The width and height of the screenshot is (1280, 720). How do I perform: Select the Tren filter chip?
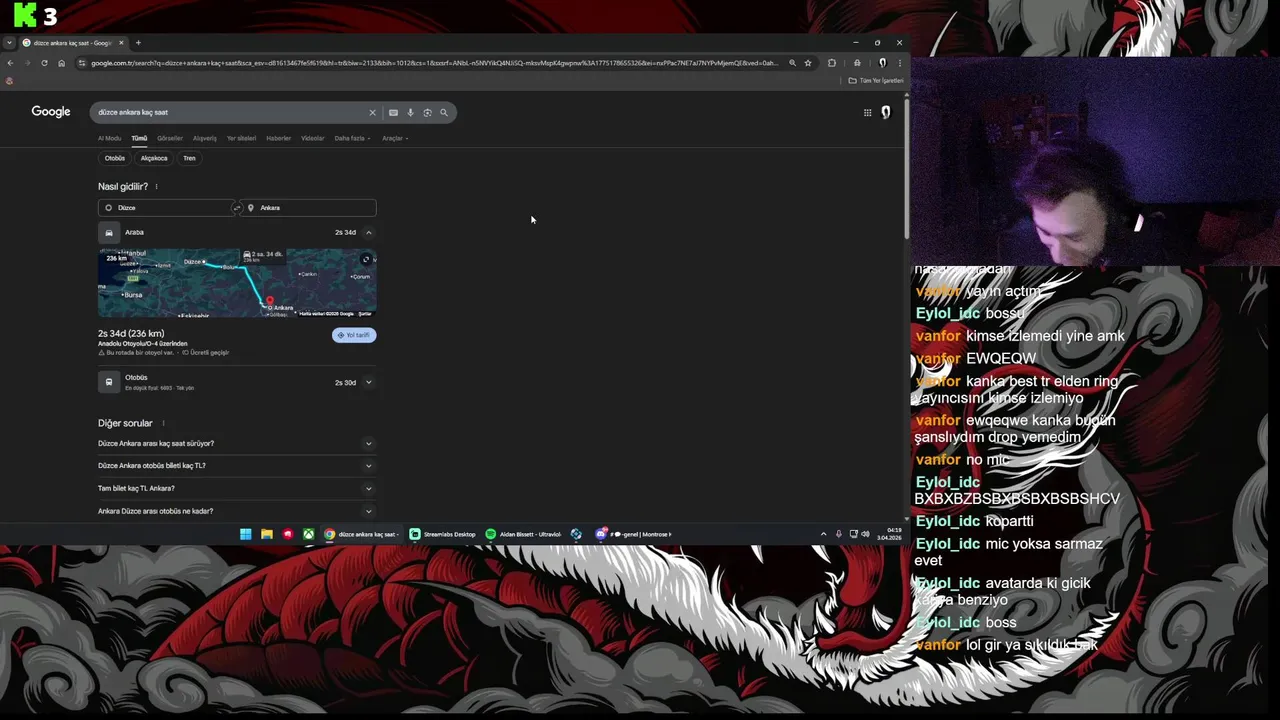pyautogui.click(x=189, y=158)
